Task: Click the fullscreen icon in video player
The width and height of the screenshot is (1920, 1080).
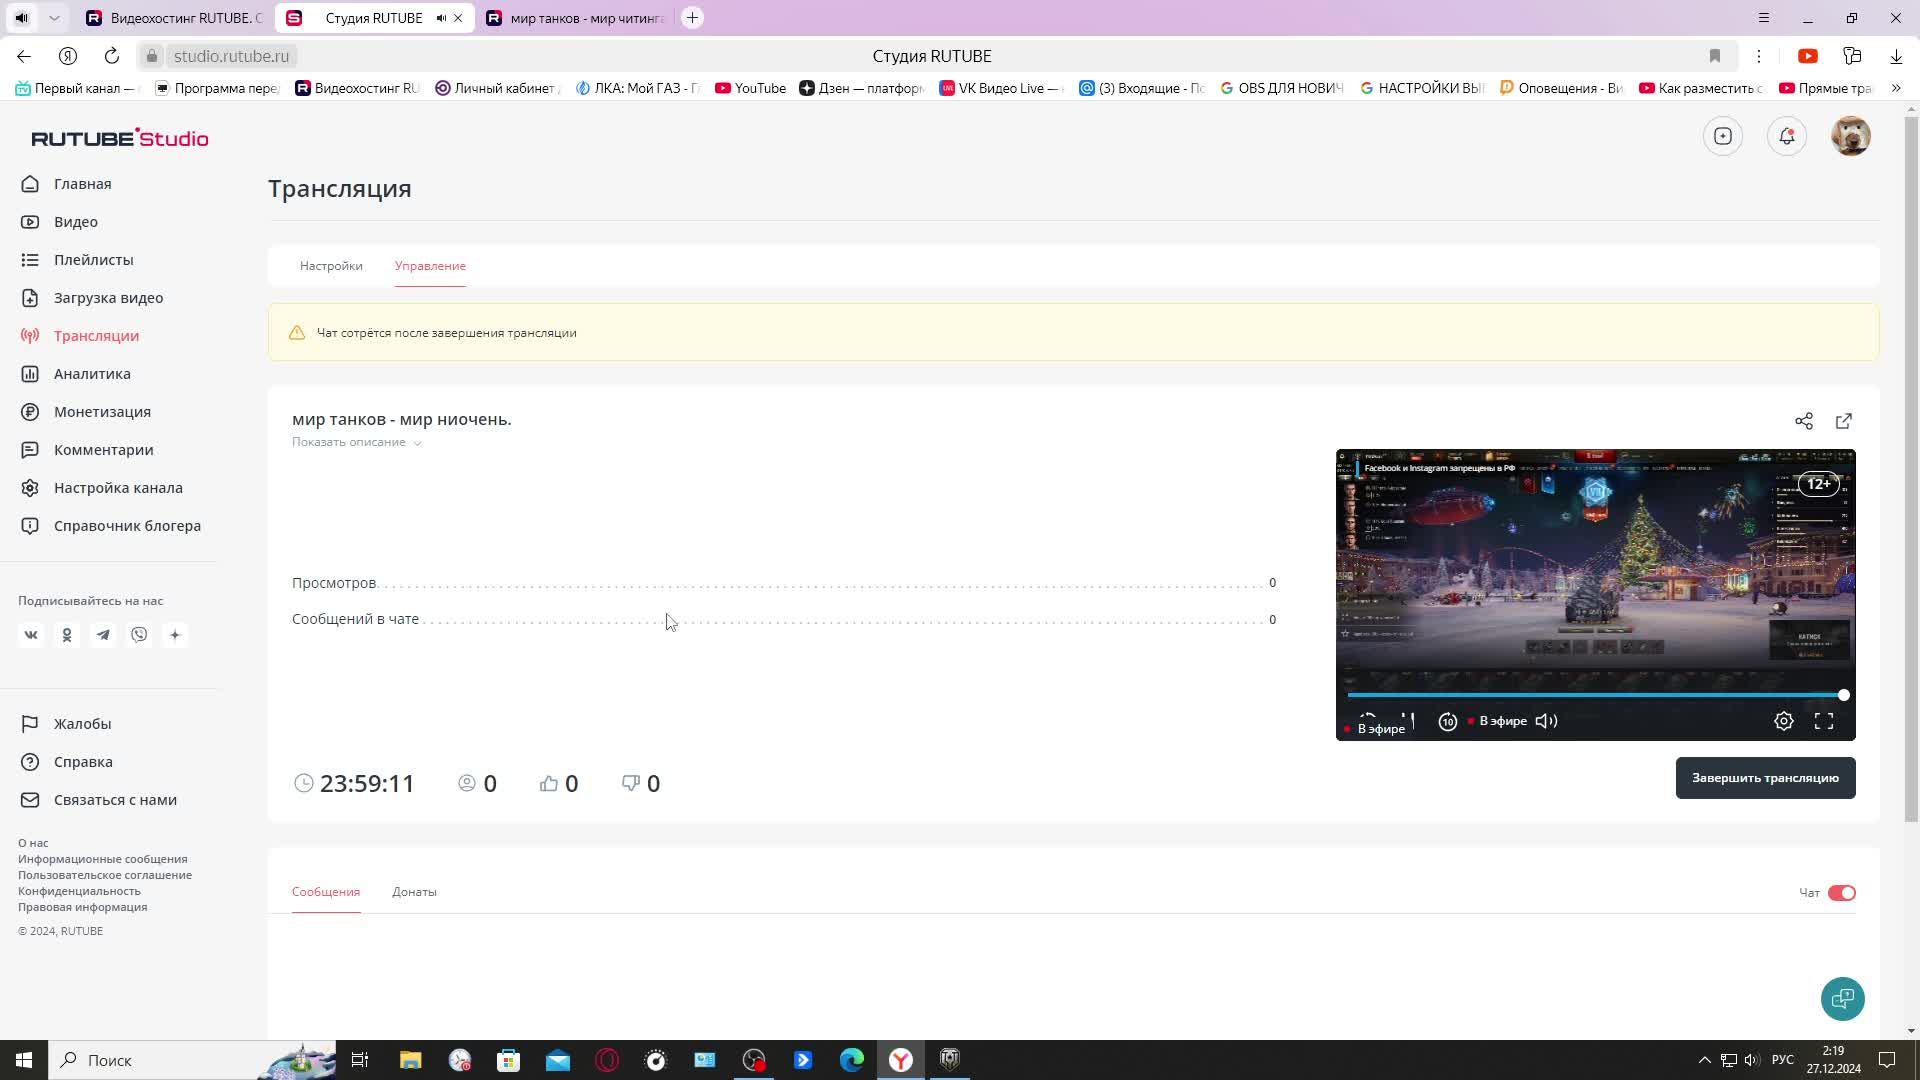Action: 1825,720
